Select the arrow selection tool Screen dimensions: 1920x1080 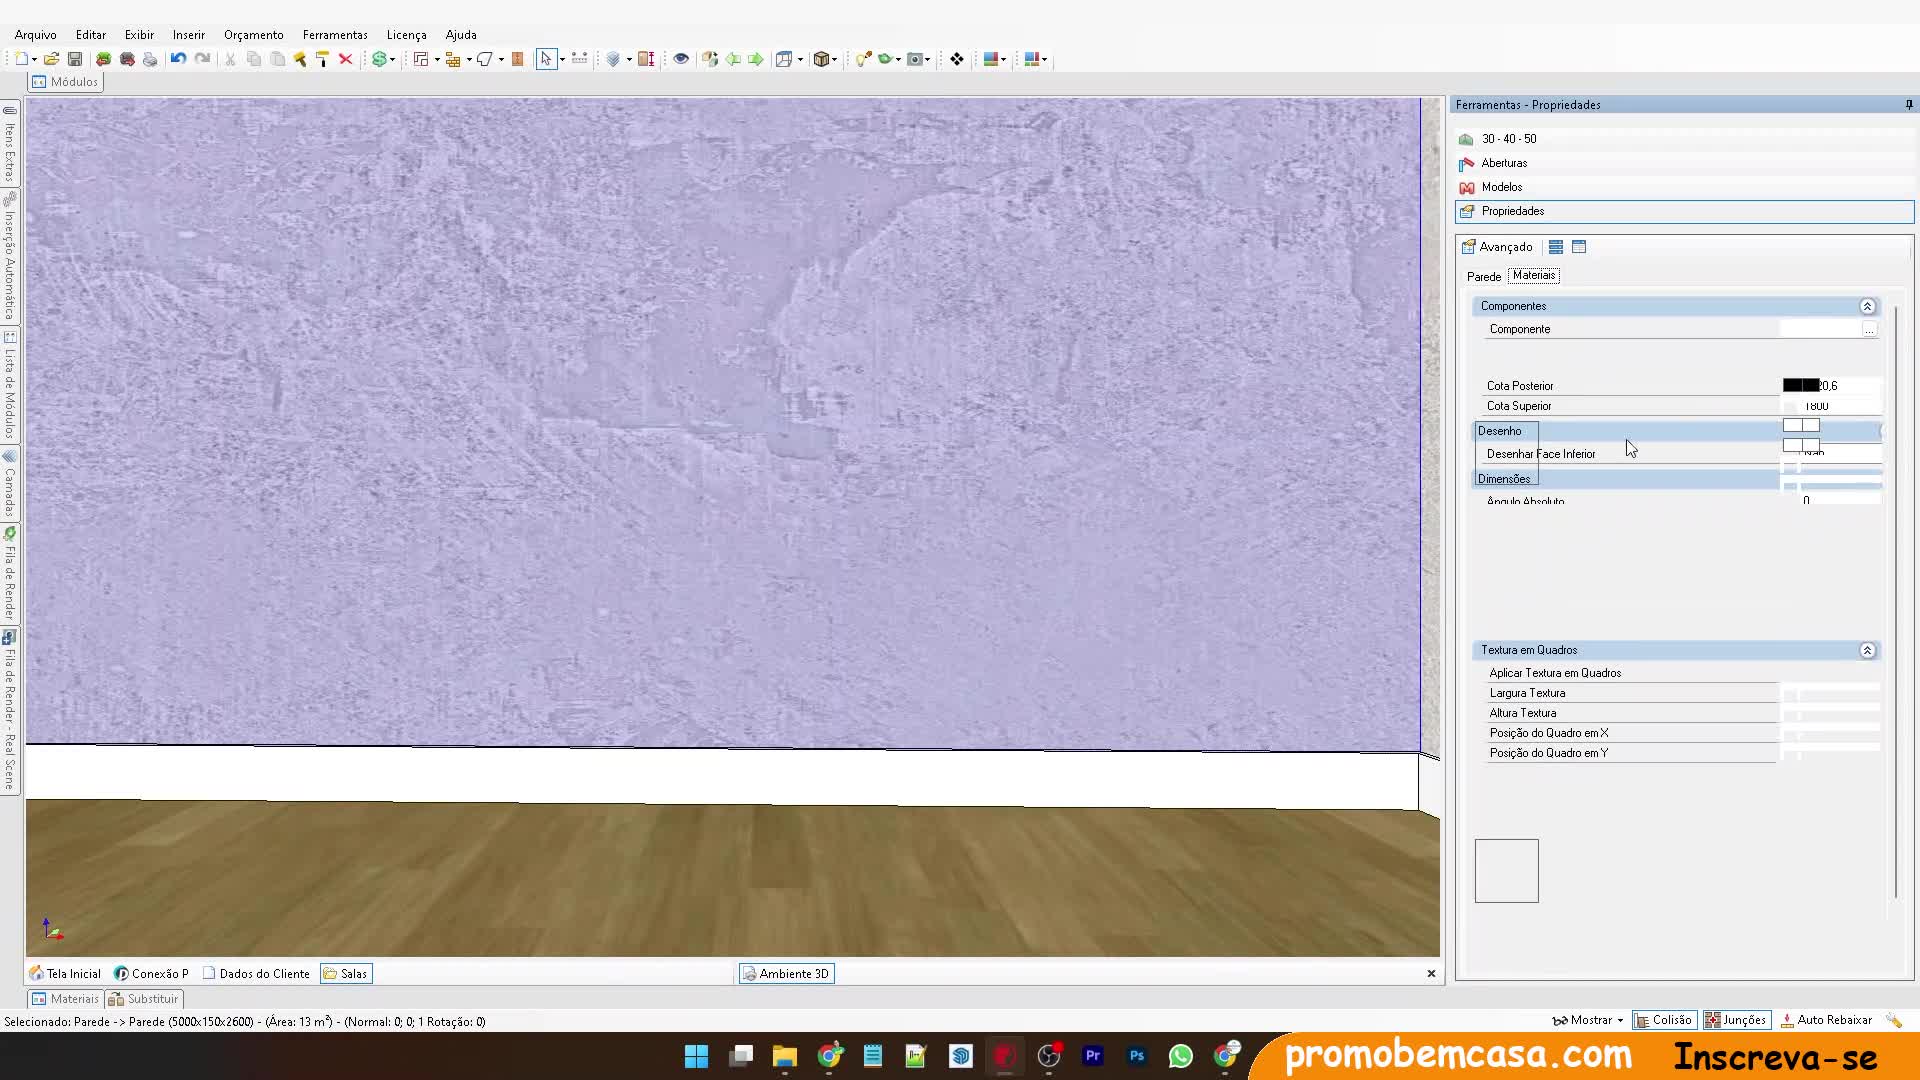pyautogui.click(x=546, y=59)
